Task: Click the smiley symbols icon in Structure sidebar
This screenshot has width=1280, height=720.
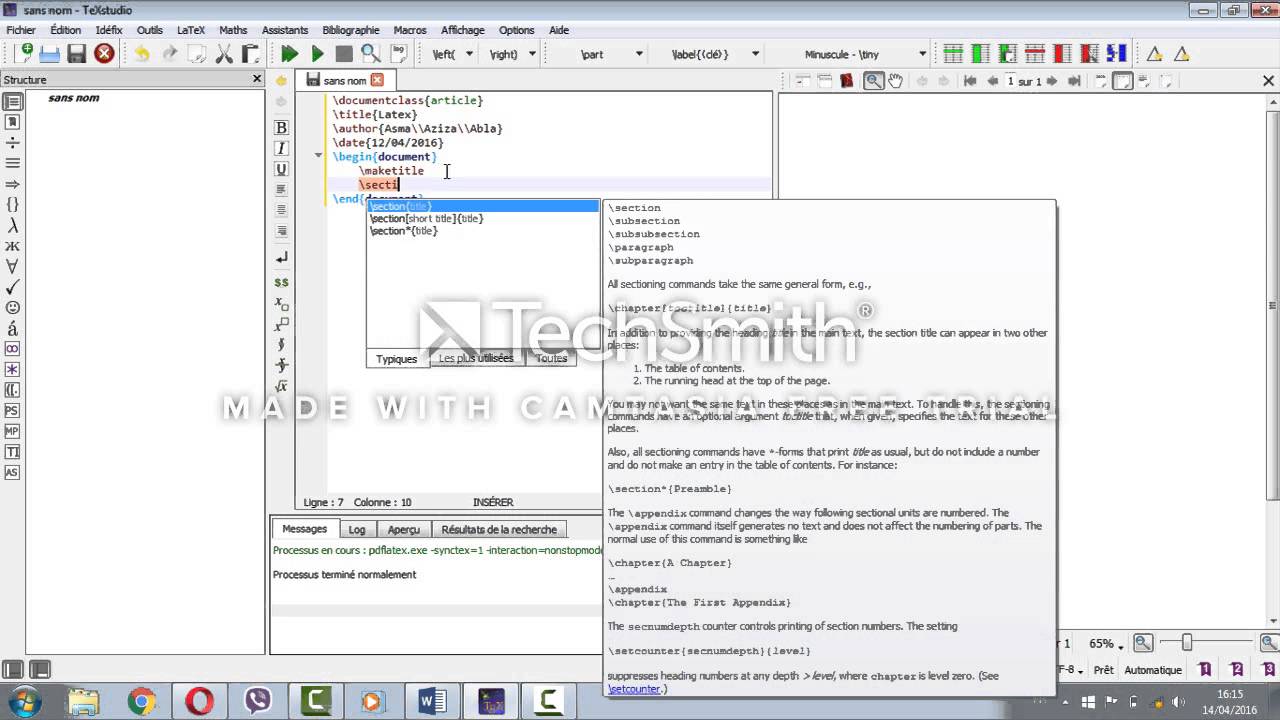Action: tap(12, 308)
